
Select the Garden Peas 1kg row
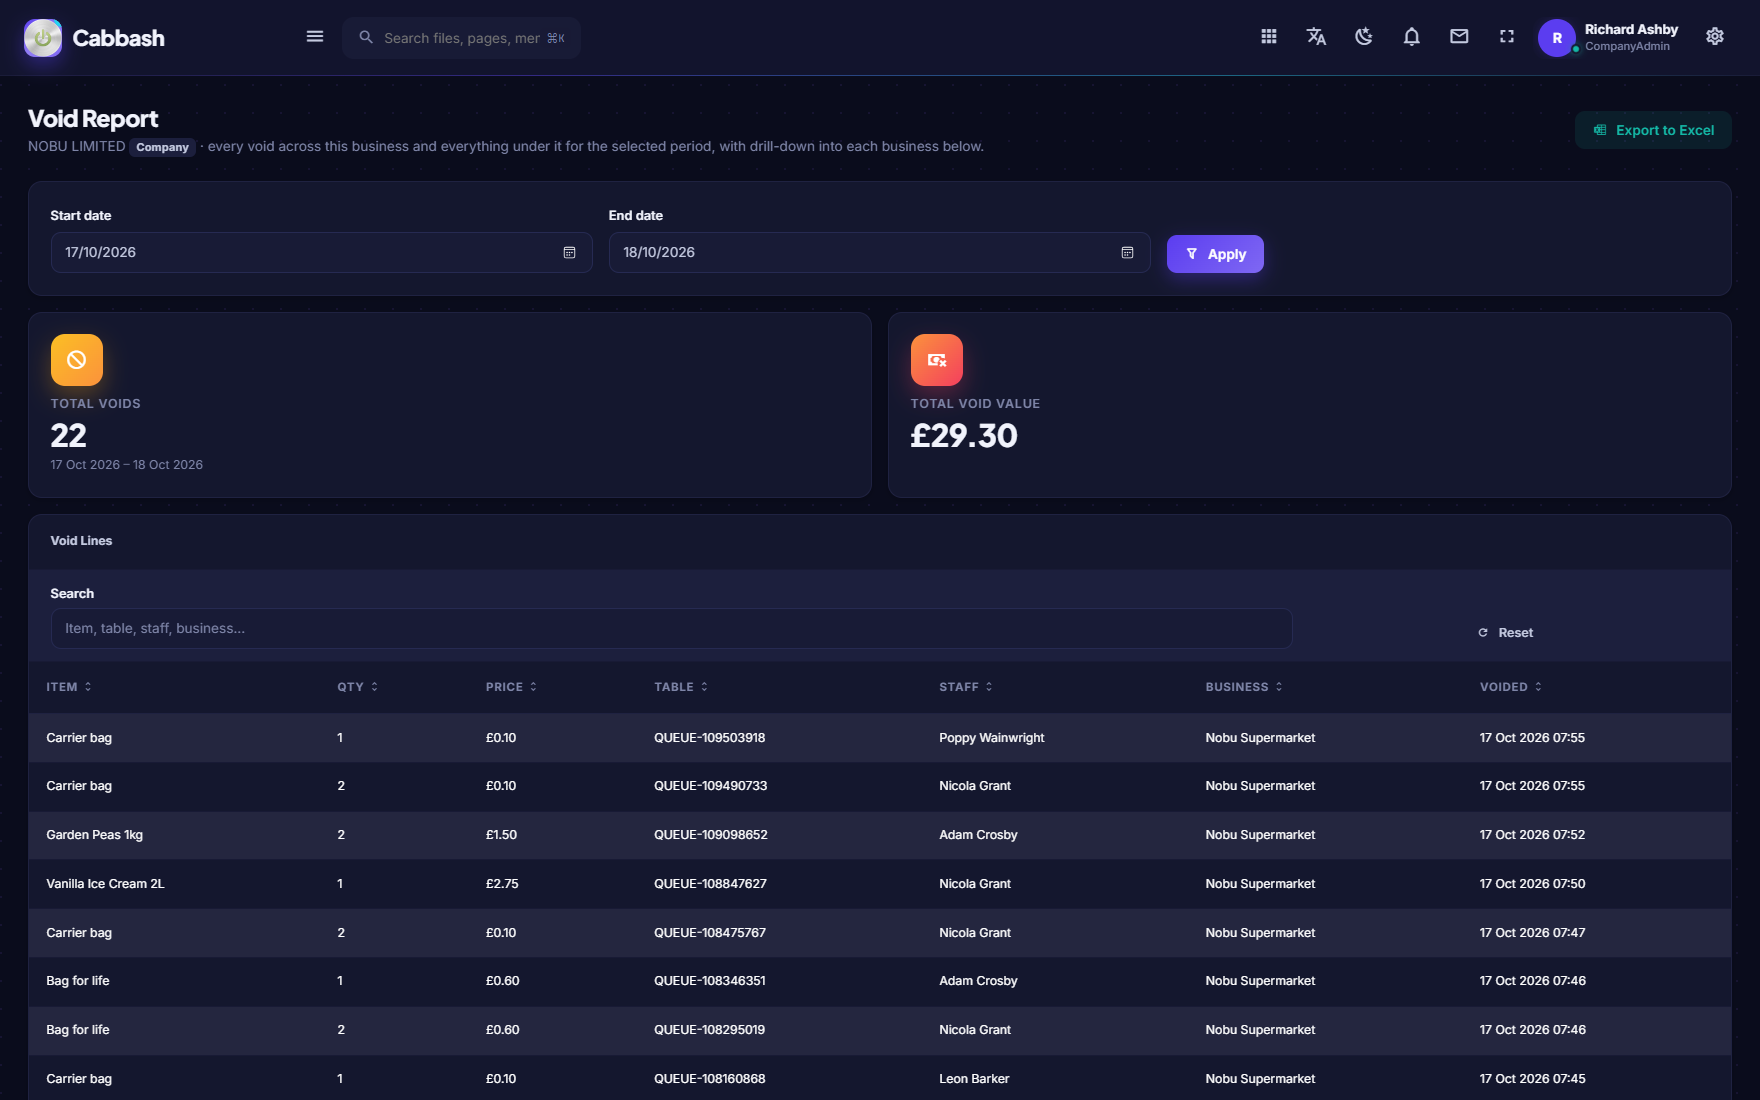click(880, 835)
